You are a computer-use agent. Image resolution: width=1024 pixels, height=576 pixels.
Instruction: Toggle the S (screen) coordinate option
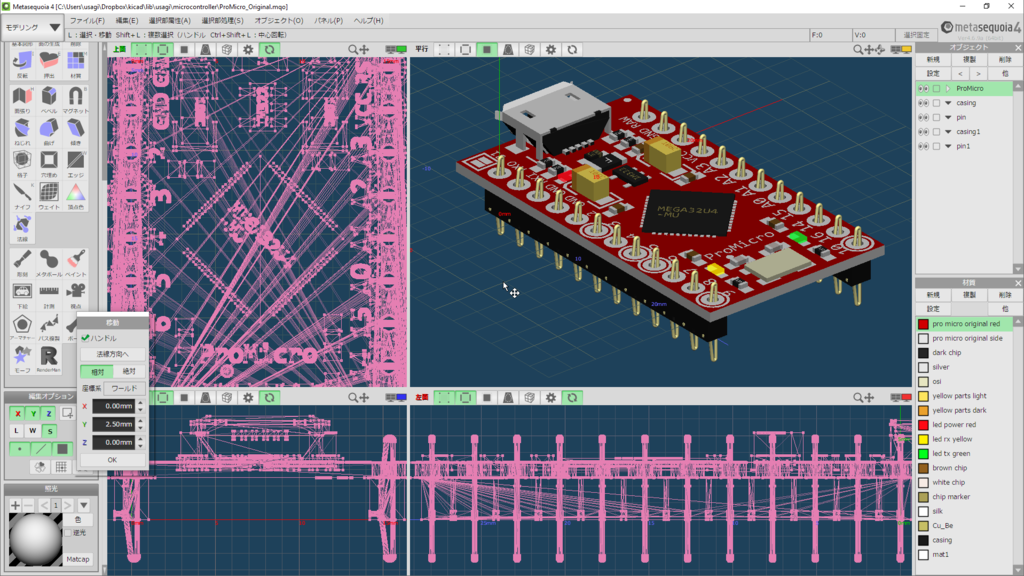coord(50,431)
